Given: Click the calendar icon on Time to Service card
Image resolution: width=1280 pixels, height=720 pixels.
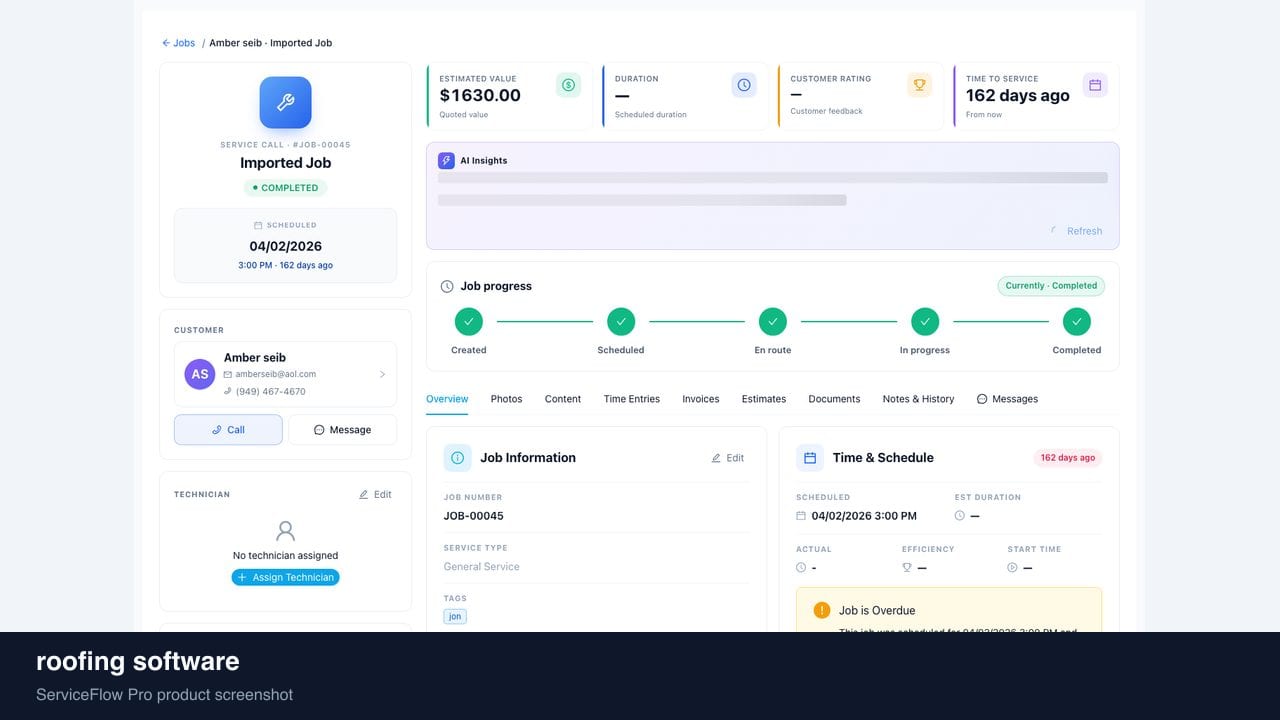Looking at the screenshot, I should point(1095,85).
